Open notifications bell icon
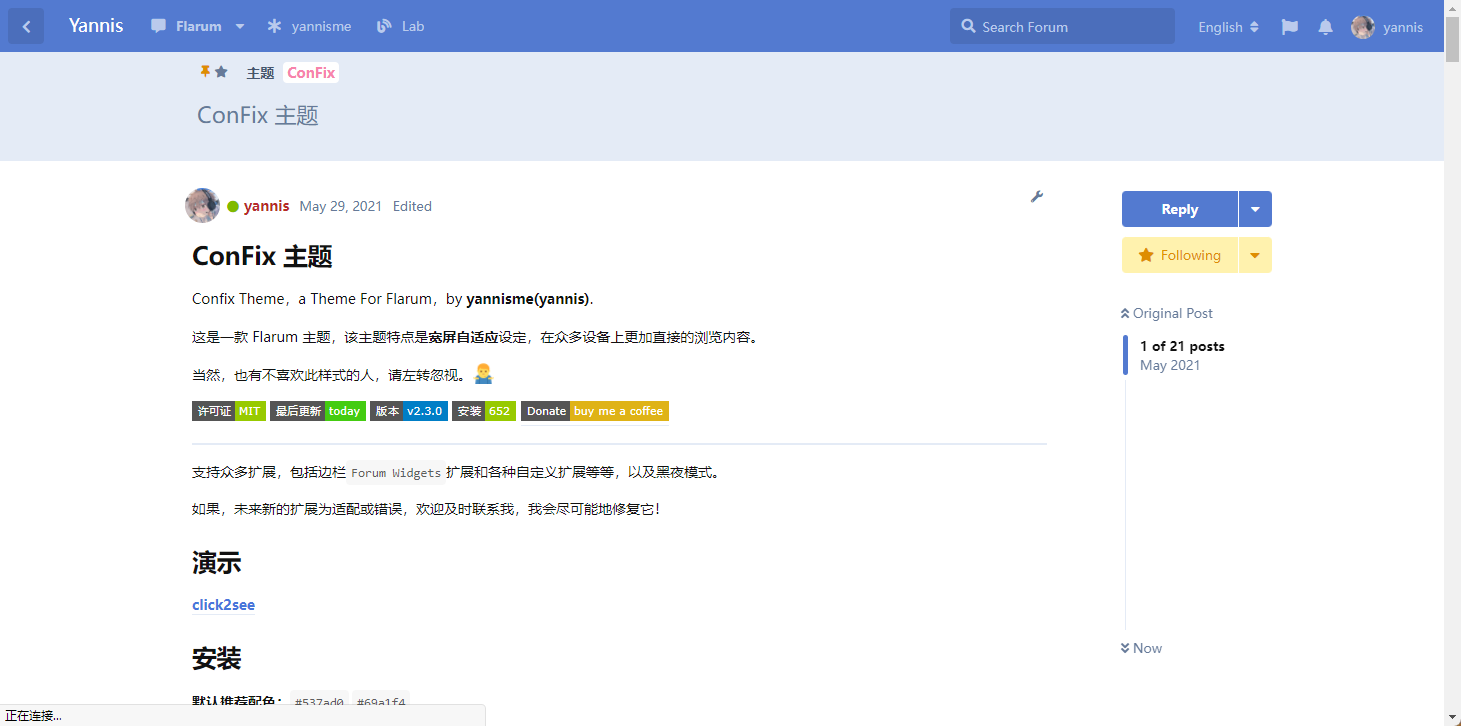Screen dimensions: 1461x726 [x=1325, y=27]
